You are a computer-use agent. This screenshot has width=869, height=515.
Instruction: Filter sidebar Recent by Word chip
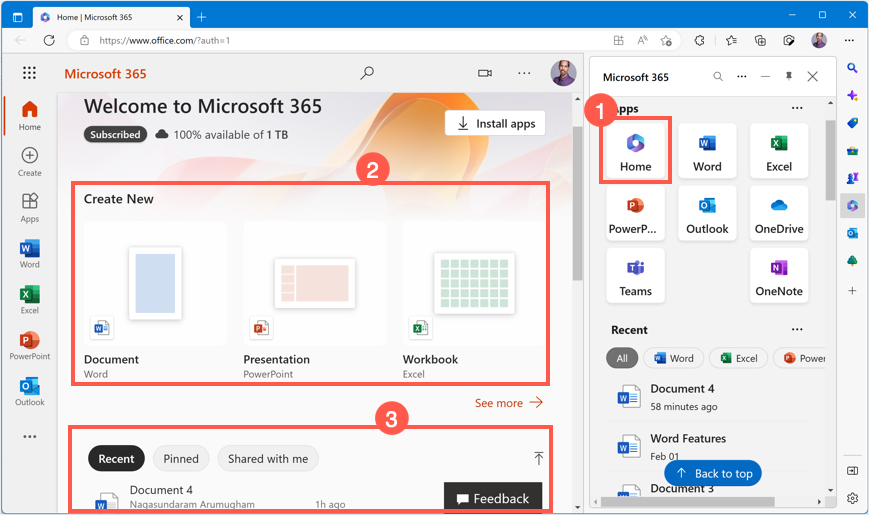[x=673, y=358]
